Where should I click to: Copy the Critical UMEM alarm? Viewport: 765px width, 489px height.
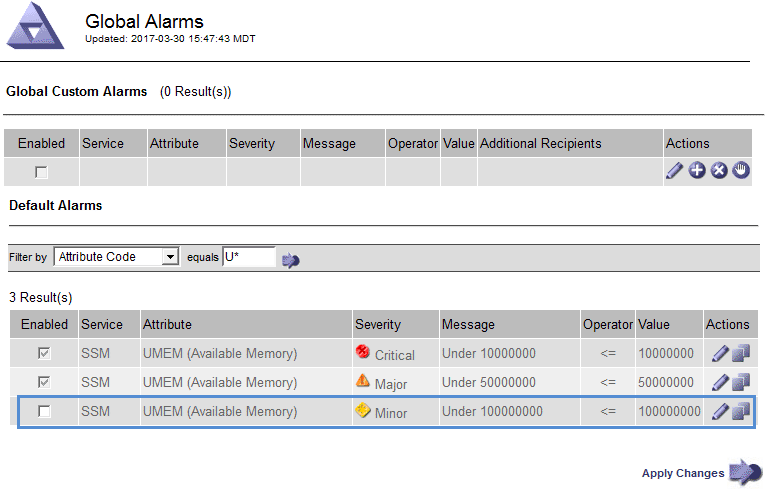click(x=740, y=353)
